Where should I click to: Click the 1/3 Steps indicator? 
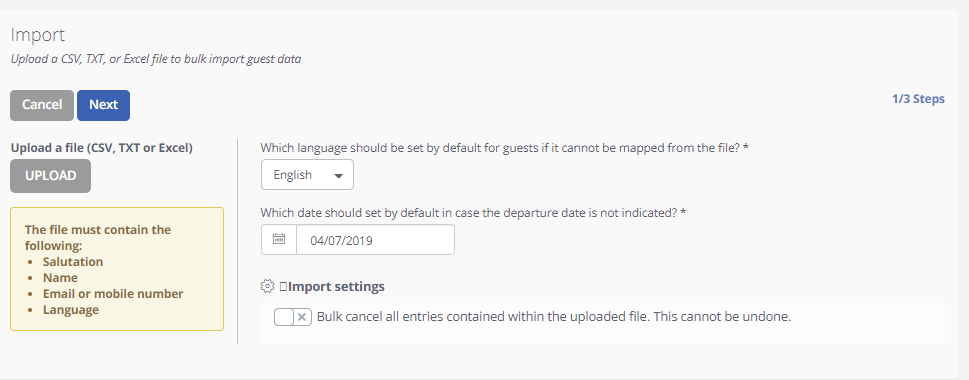918,99
